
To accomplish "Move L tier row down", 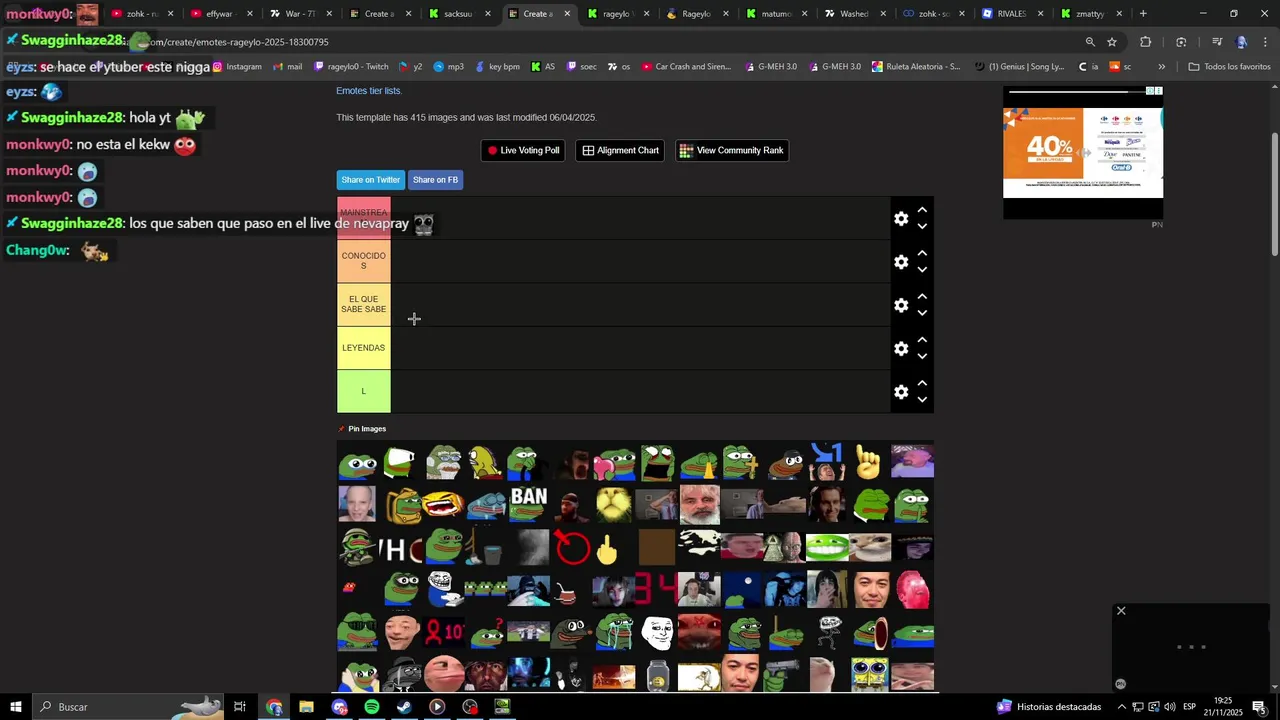I will [922, 400].
